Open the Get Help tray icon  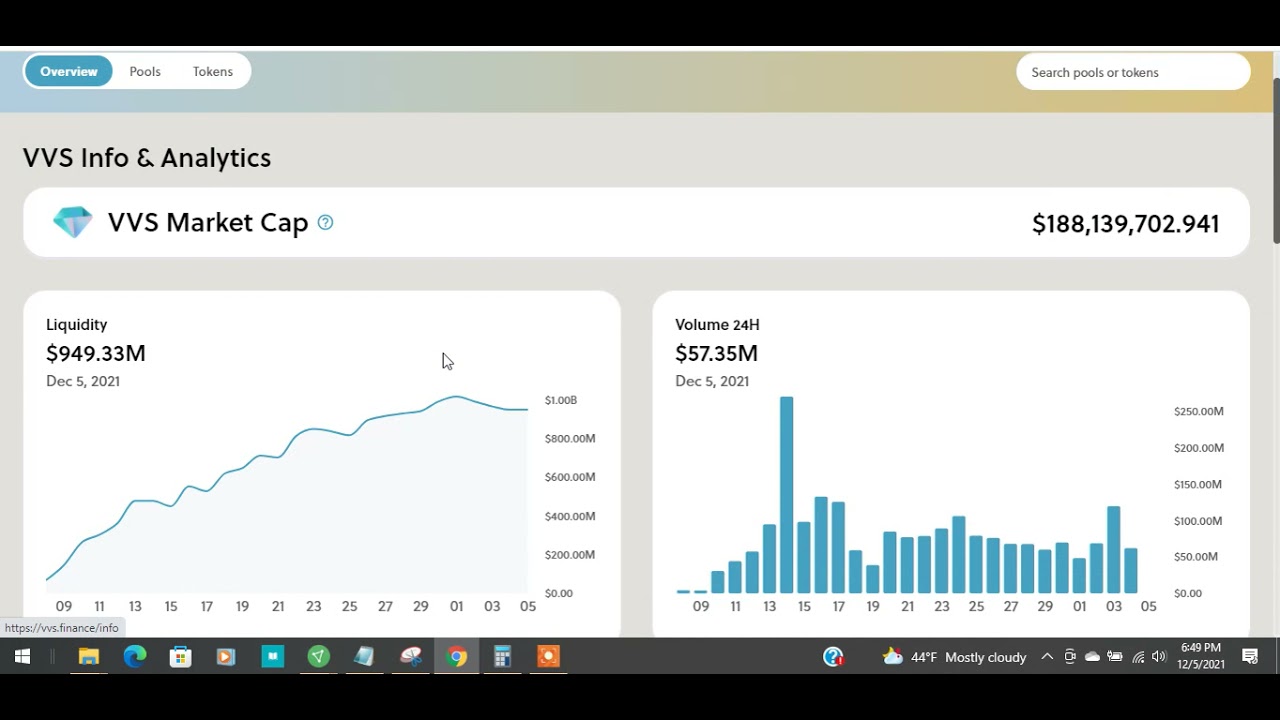tap(833, 657)
